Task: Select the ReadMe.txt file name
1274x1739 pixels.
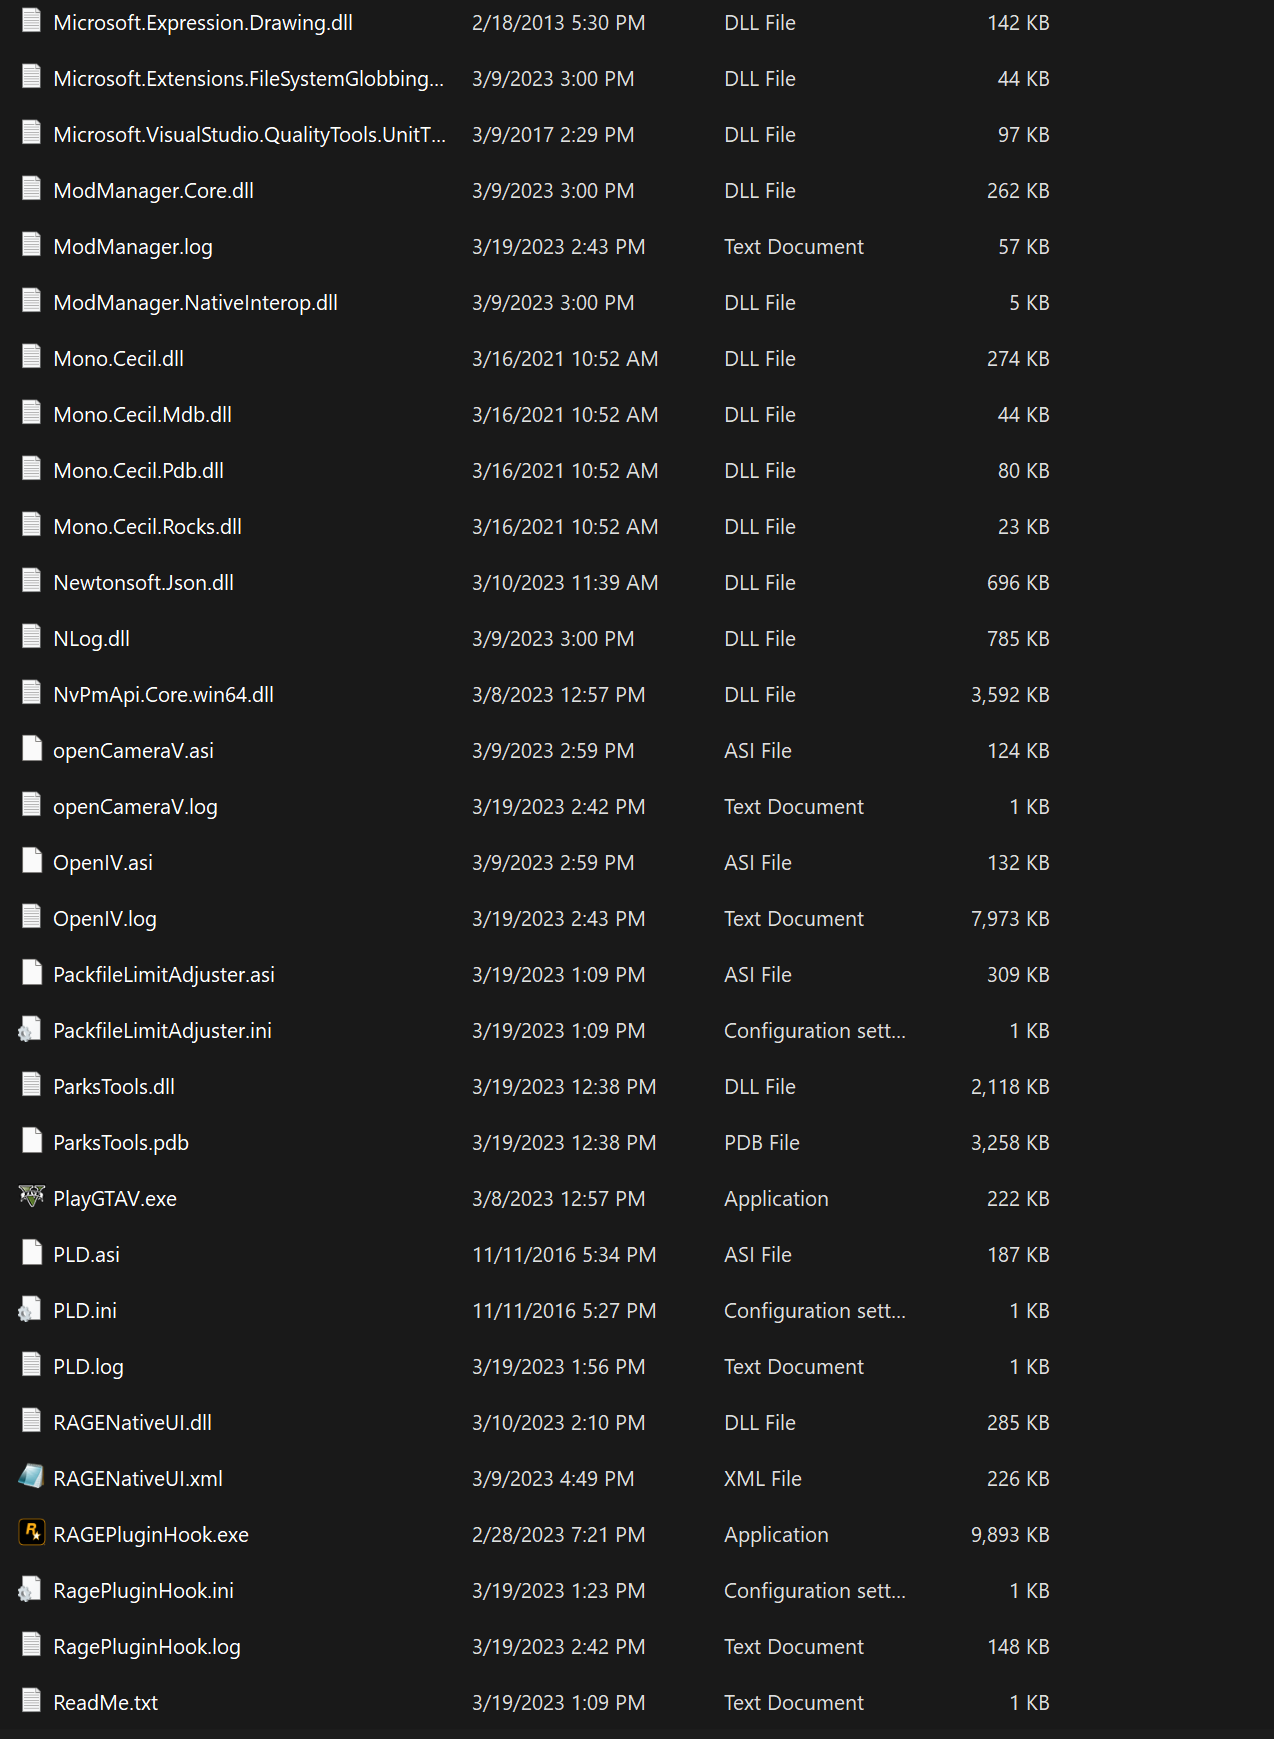Action: click(105, 1703)
